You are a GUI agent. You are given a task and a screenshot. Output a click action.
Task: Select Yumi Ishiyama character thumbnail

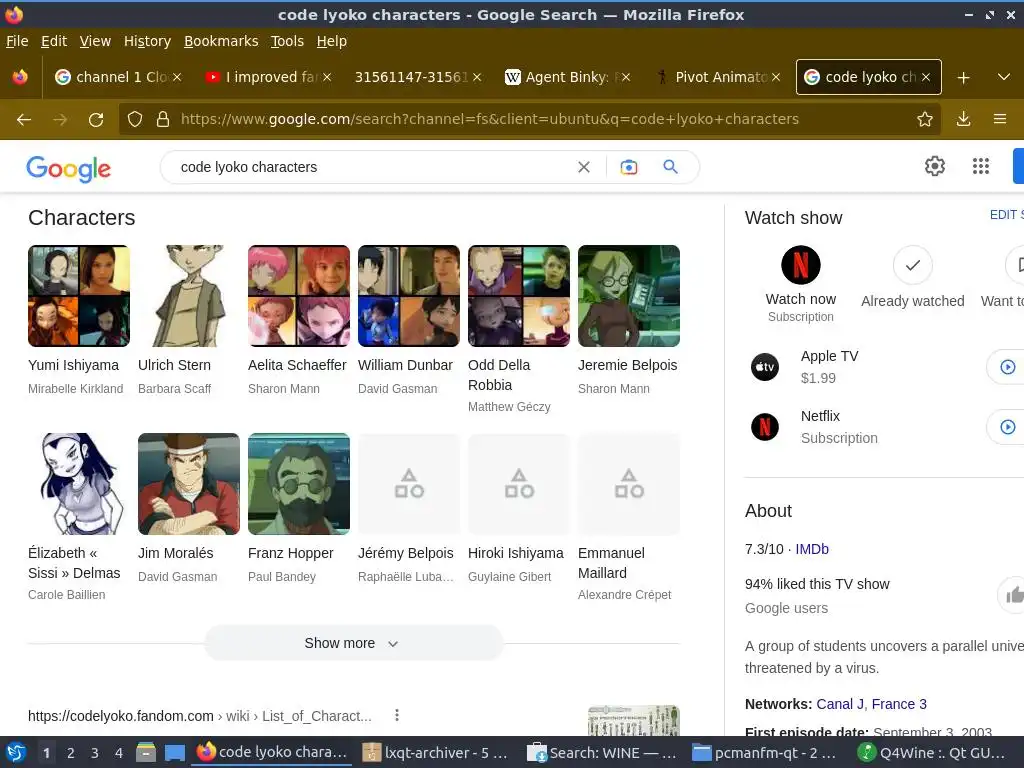[x=79, y=296]
